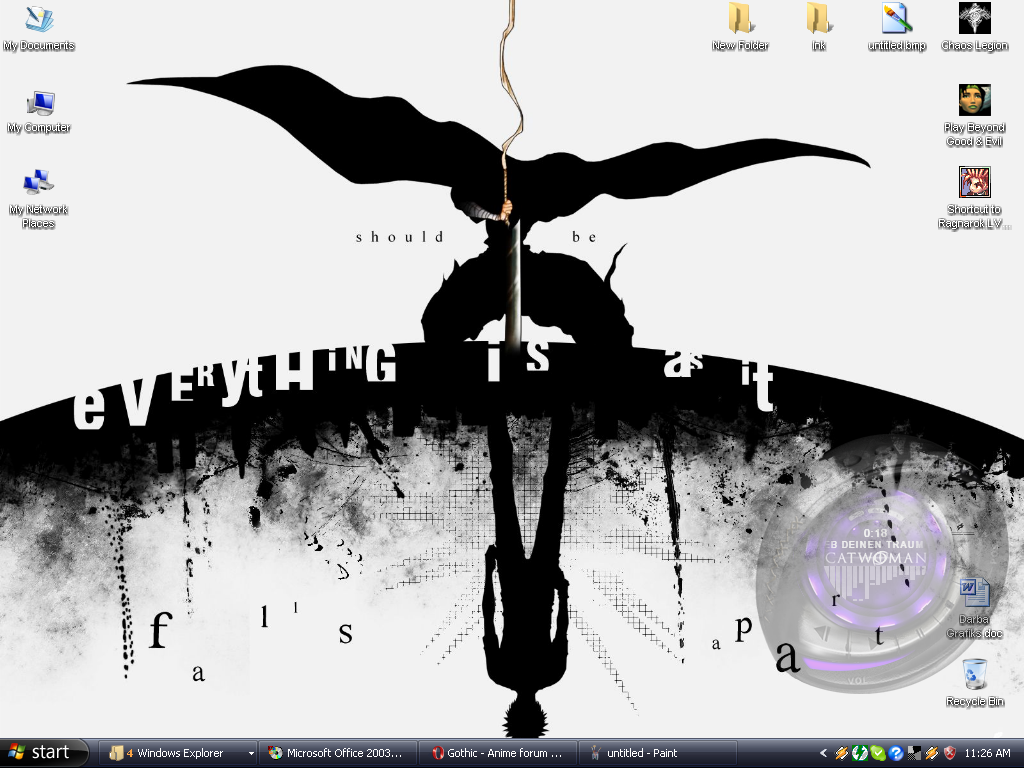Click the taskbar clock showing 11:26 AM

click(987, 753)
